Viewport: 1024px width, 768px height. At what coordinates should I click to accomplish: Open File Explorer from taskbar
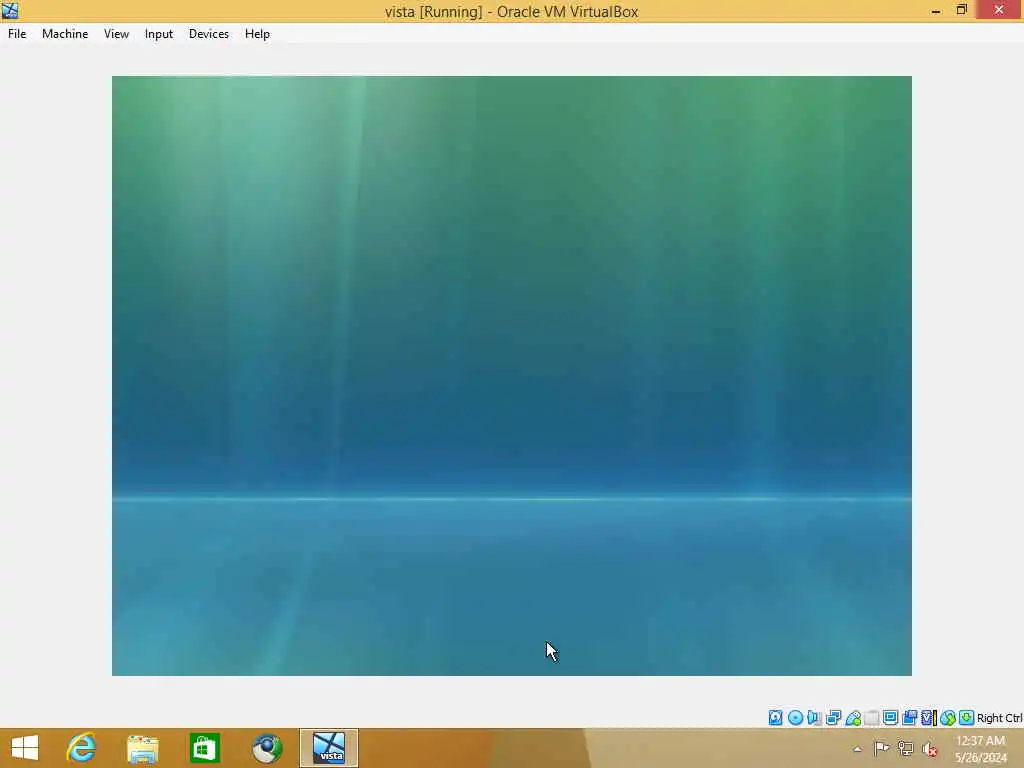click(x=142, y=748)
